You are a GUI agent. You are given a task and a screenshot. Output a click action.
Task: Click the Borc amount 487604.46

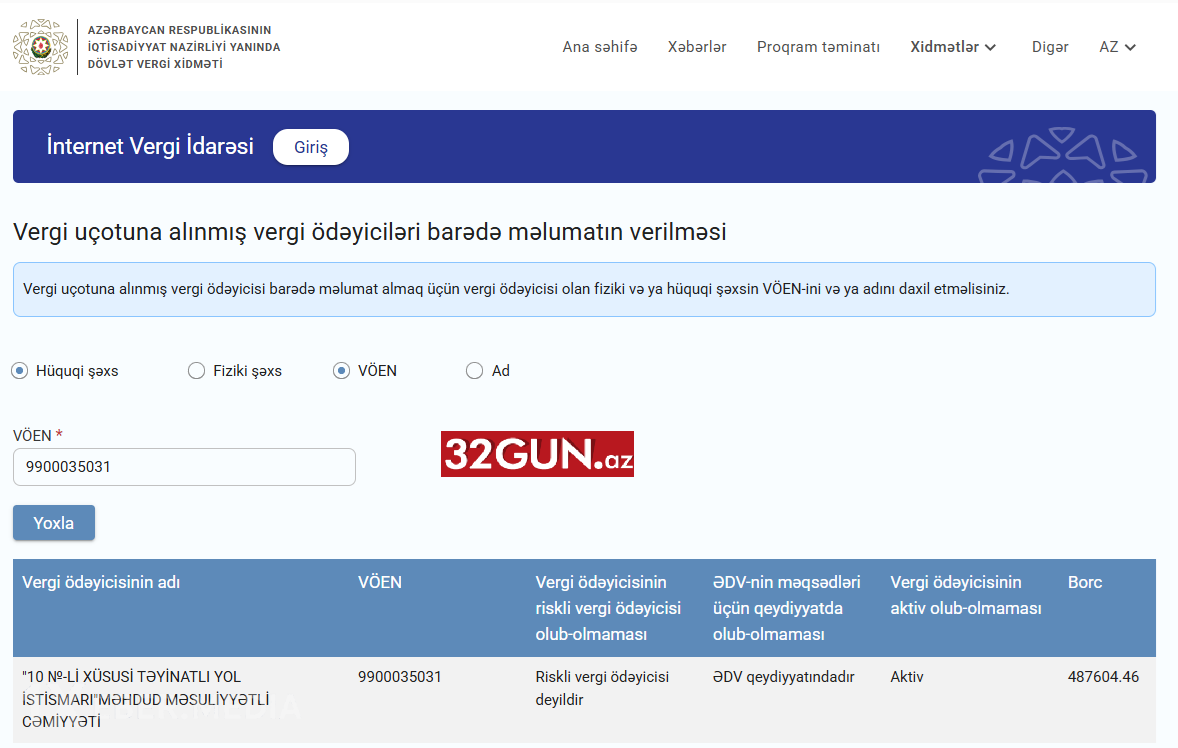tap(1103, 677)
